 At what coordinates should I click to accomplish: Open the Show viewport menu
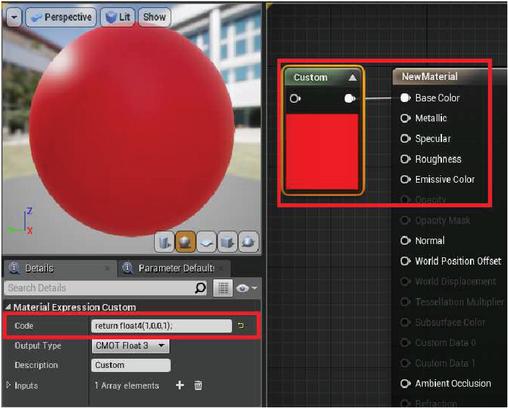(x=154, y=17)
